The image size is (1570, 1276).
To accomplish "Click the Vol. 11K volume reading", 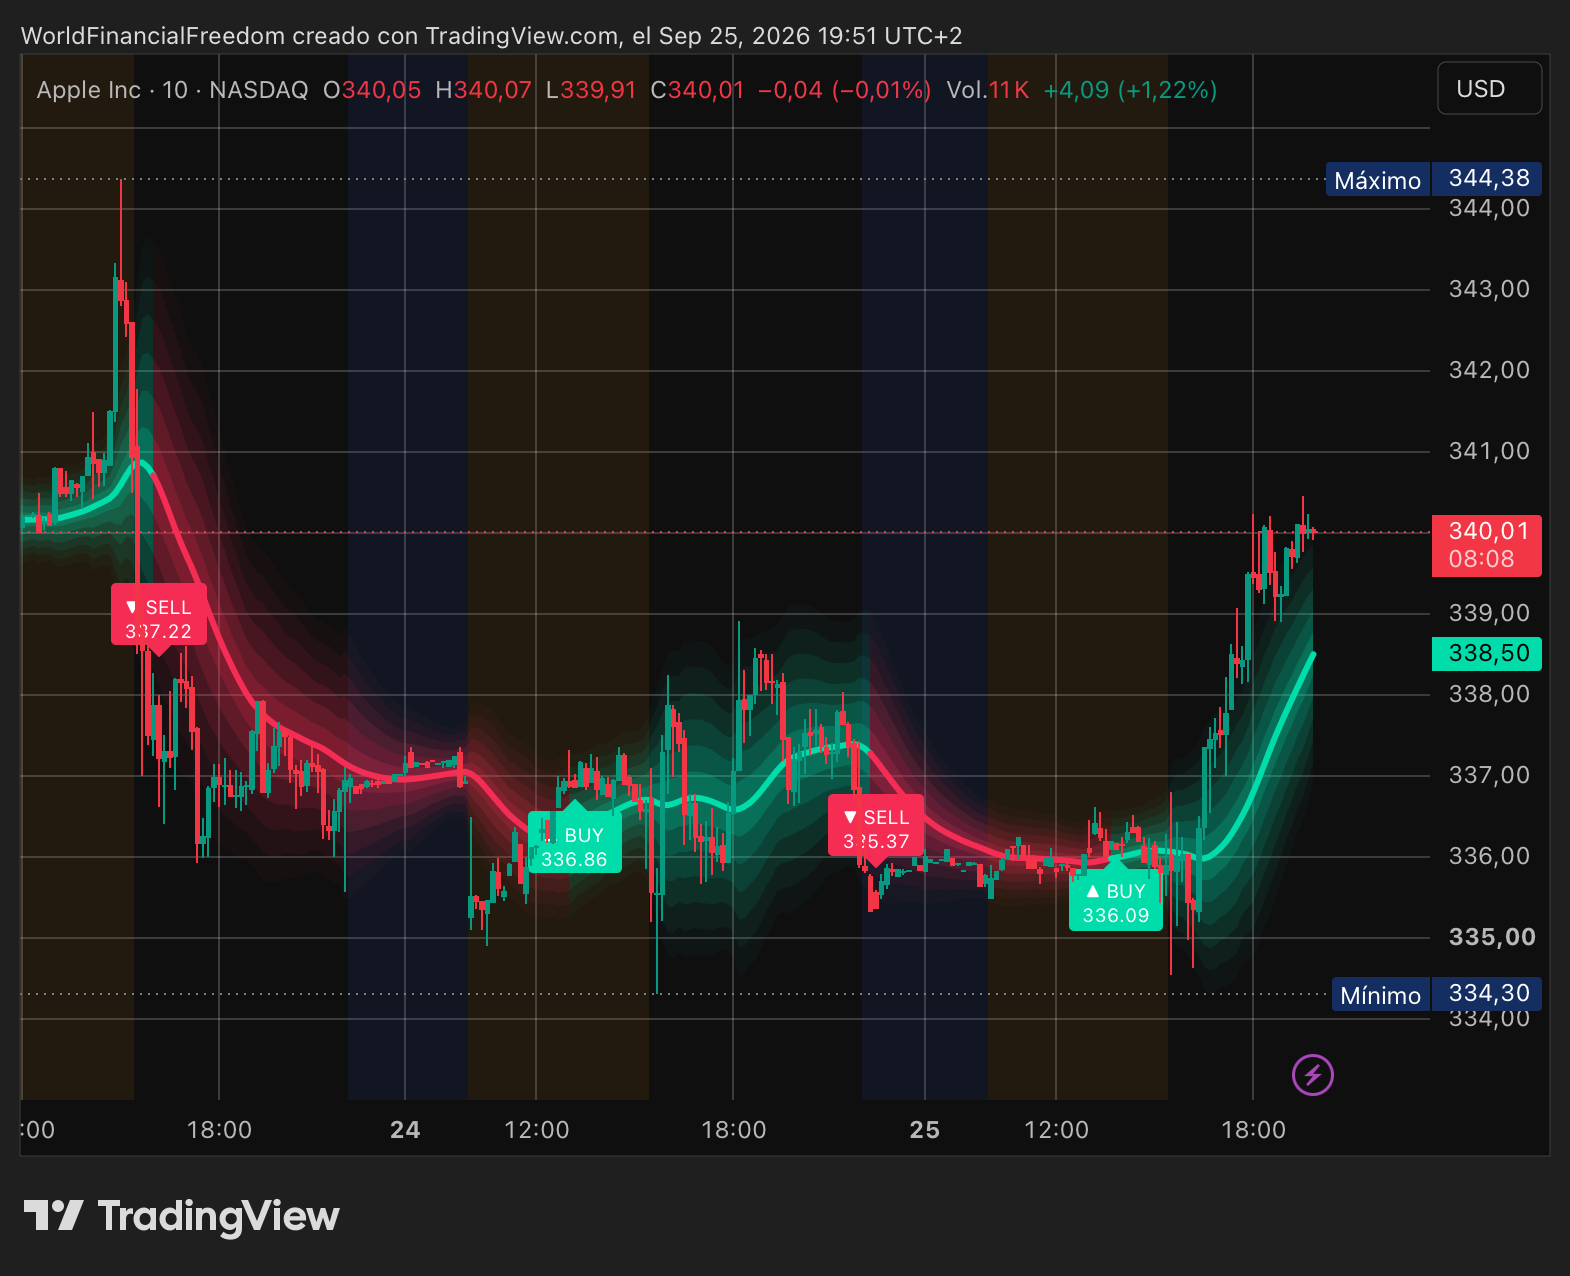I will (988, 90).
